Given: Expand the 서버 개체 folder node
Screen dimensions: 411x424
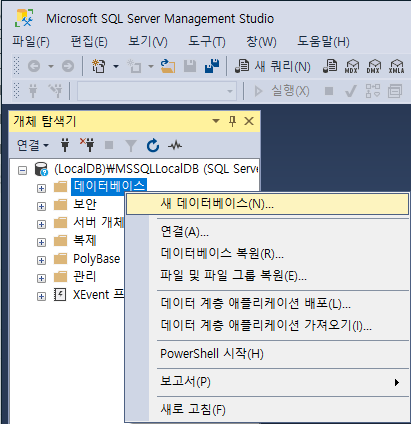Looking at the screenshot, I should click(41, 224).
